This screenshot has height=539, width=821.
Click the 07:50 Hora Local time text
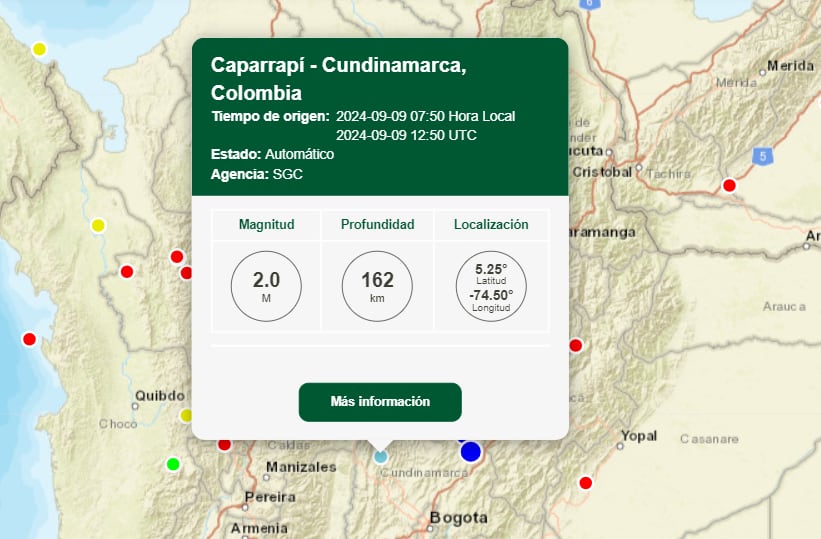(425, 116)
